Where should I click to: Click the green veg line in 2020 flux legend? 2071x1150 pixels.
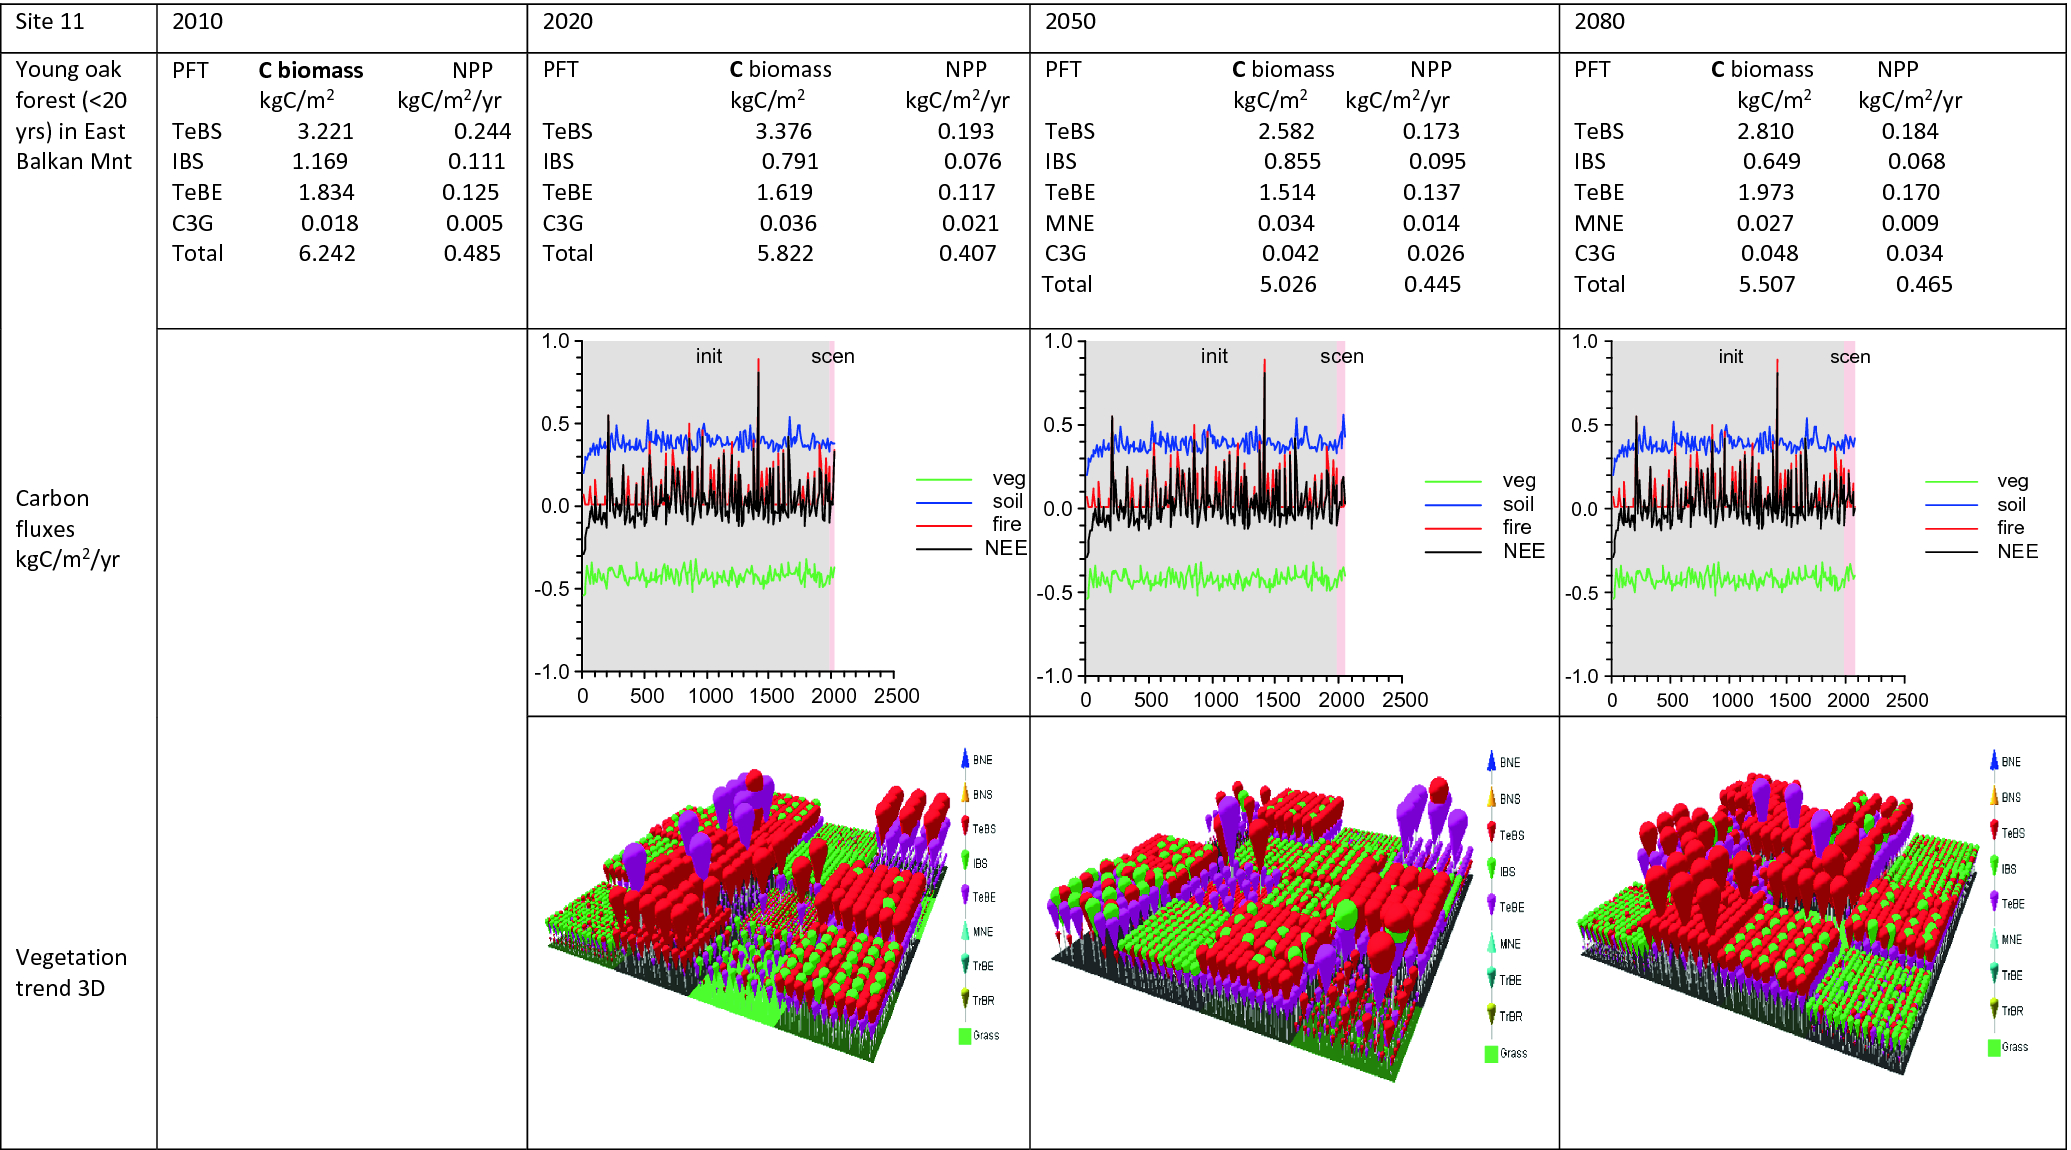(x=944, y=480)
